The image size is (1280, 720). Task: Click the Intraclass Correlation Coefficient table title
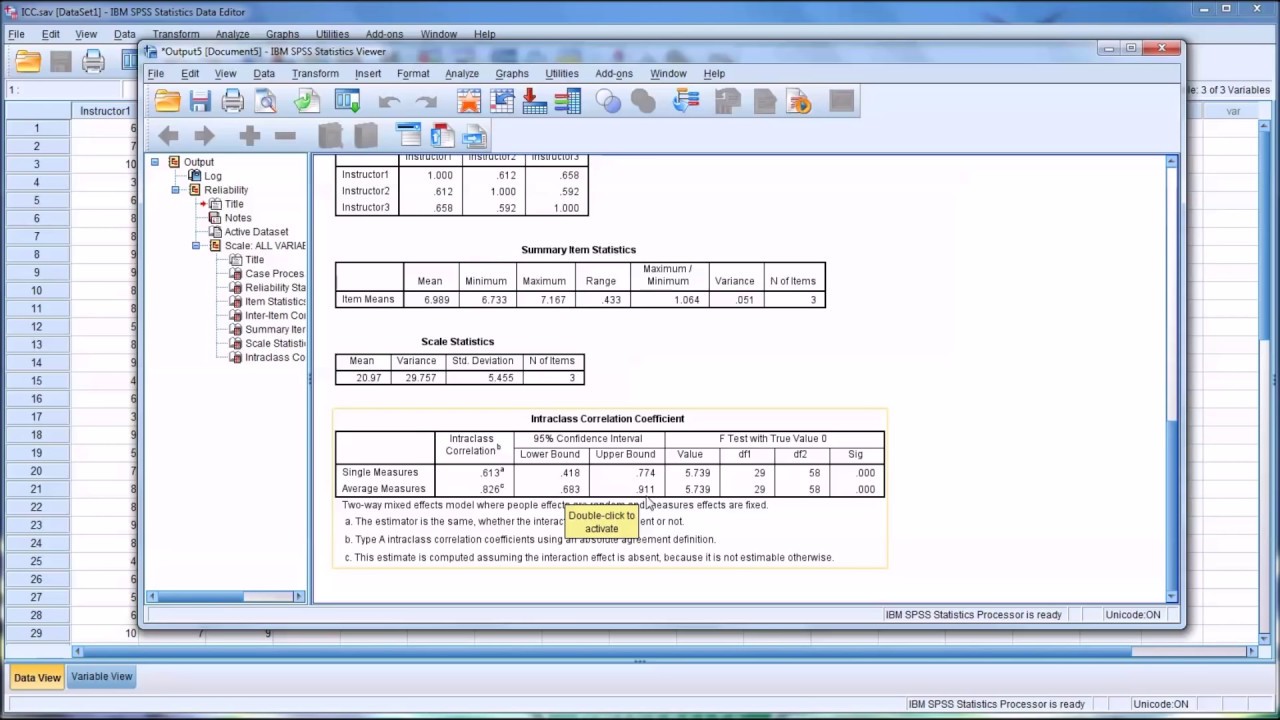point(608,419)
